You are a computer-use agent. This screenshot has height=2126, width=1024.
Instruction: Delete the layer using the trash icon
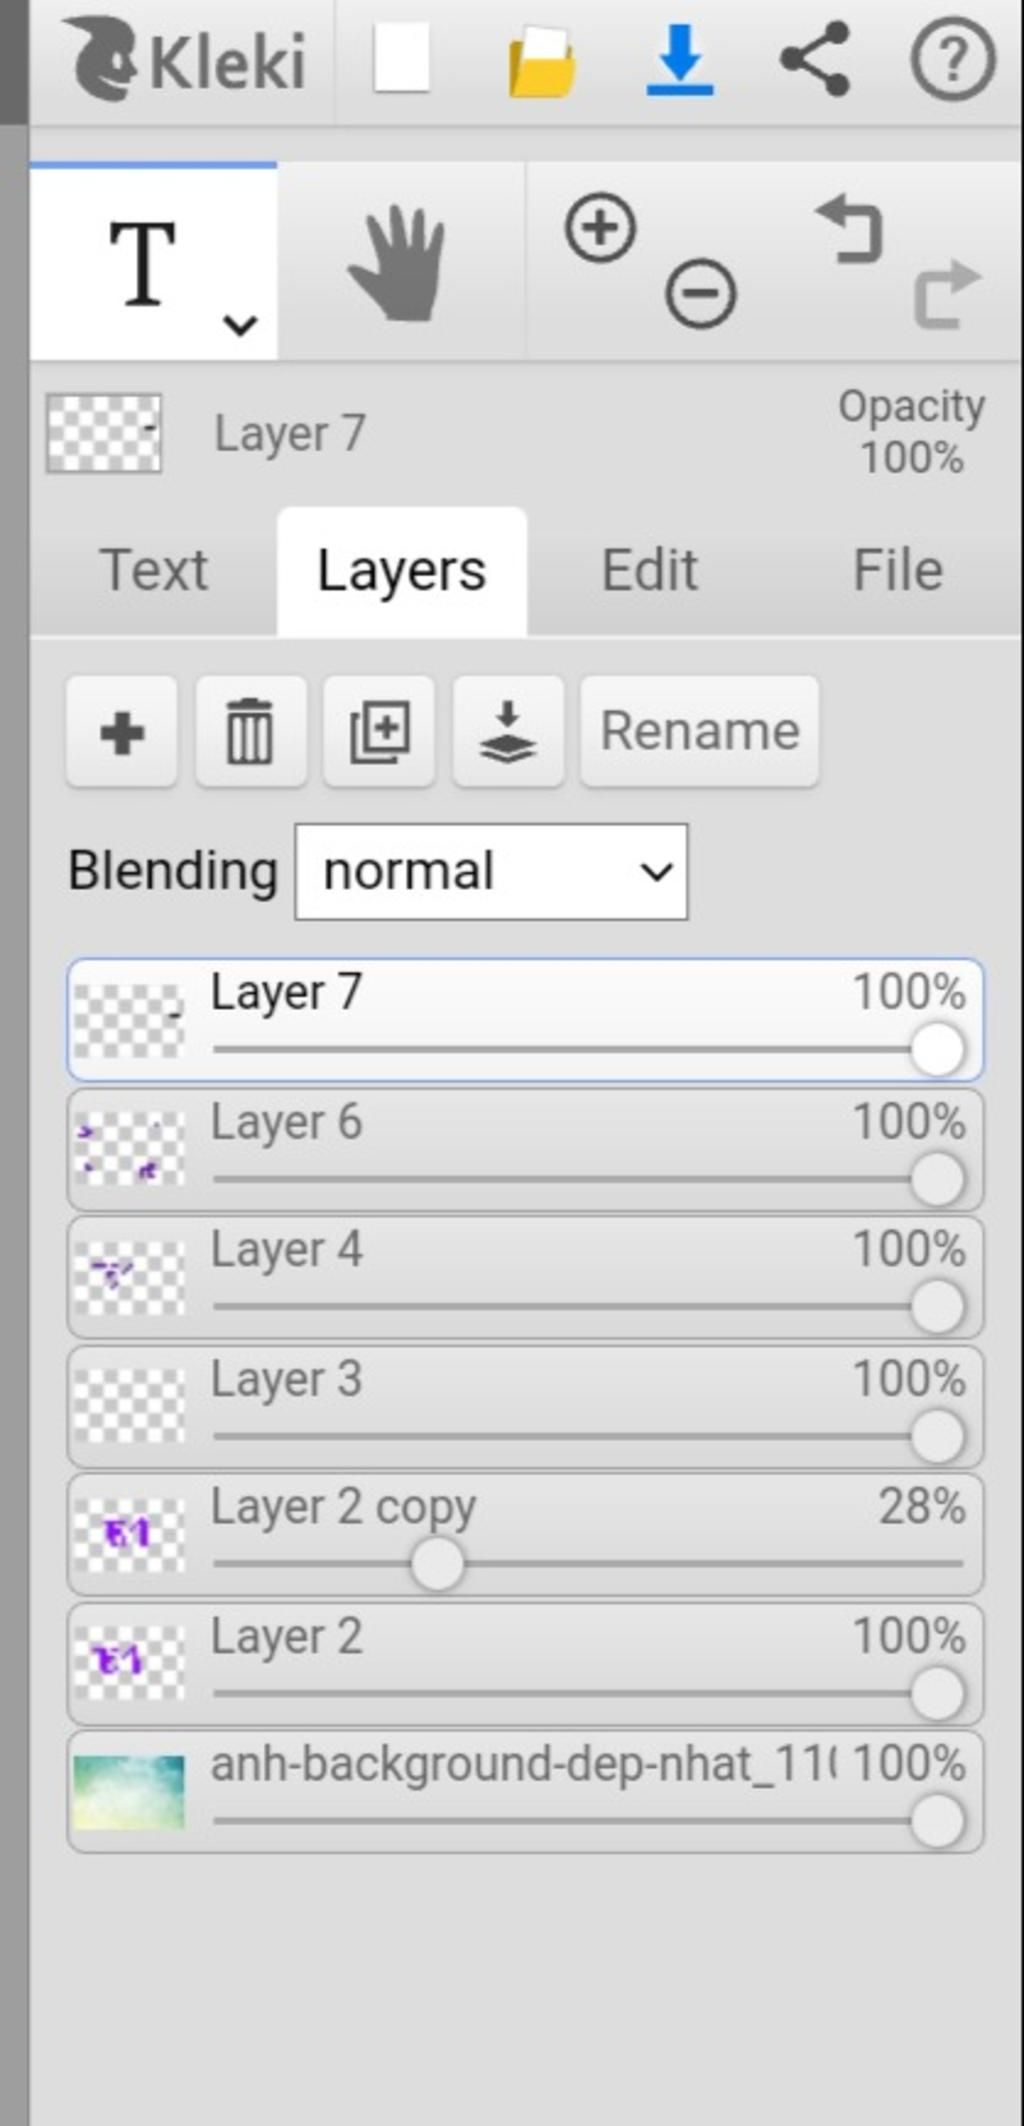[250, 733]
